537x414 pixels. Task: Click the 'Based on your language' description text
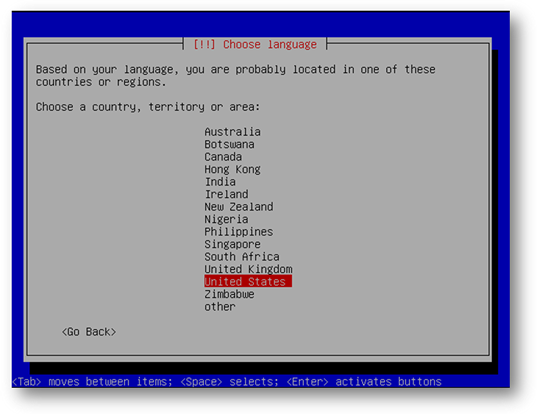pyautogui.click(x=236, y=76)
